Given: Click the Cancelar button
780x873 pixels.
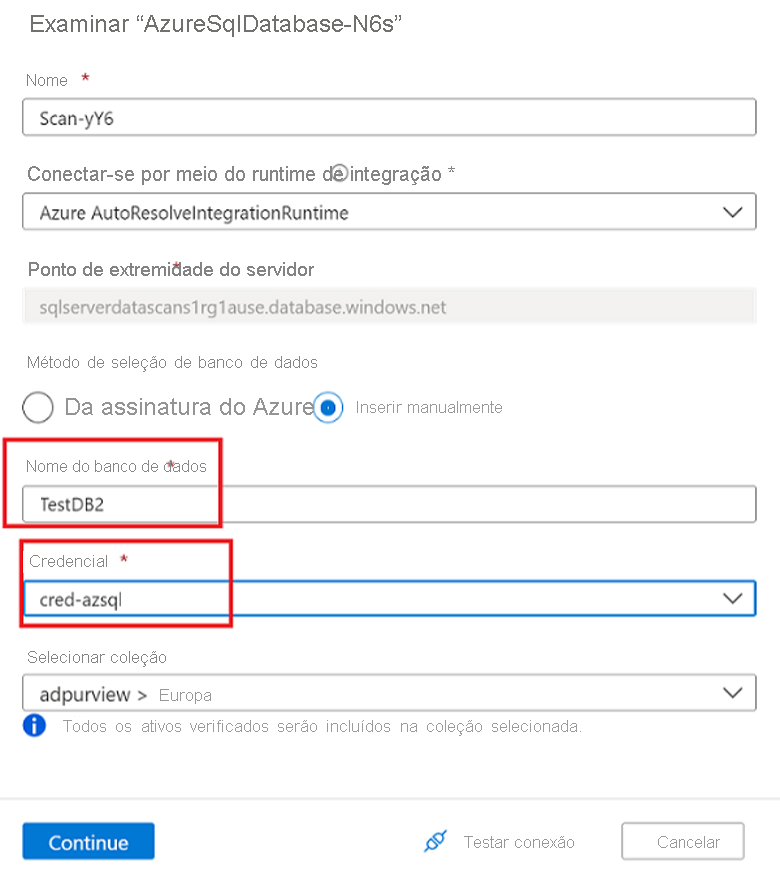Looking at the screenshot, I should [682, 841].
